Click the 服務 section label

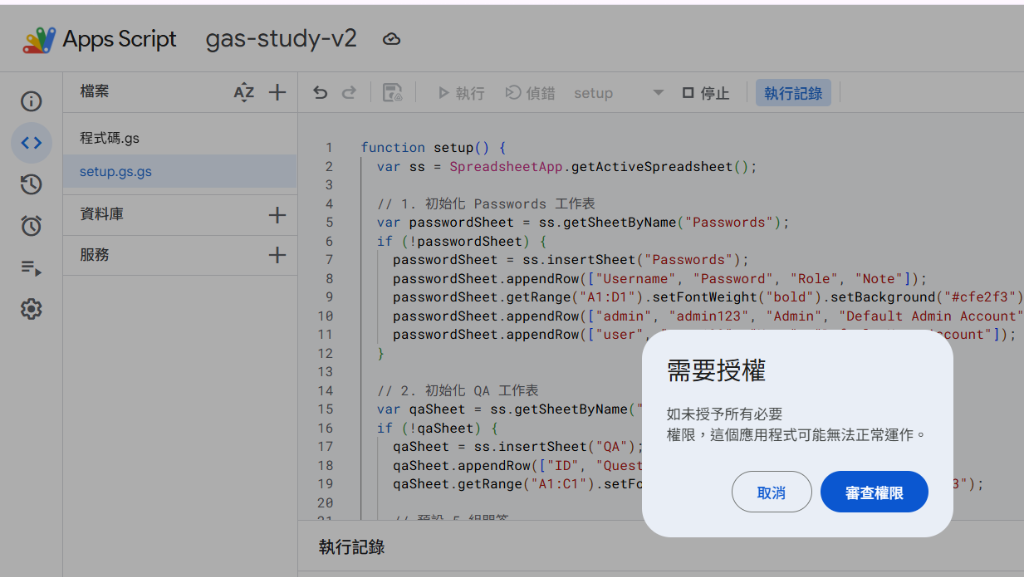click(95, 255)
